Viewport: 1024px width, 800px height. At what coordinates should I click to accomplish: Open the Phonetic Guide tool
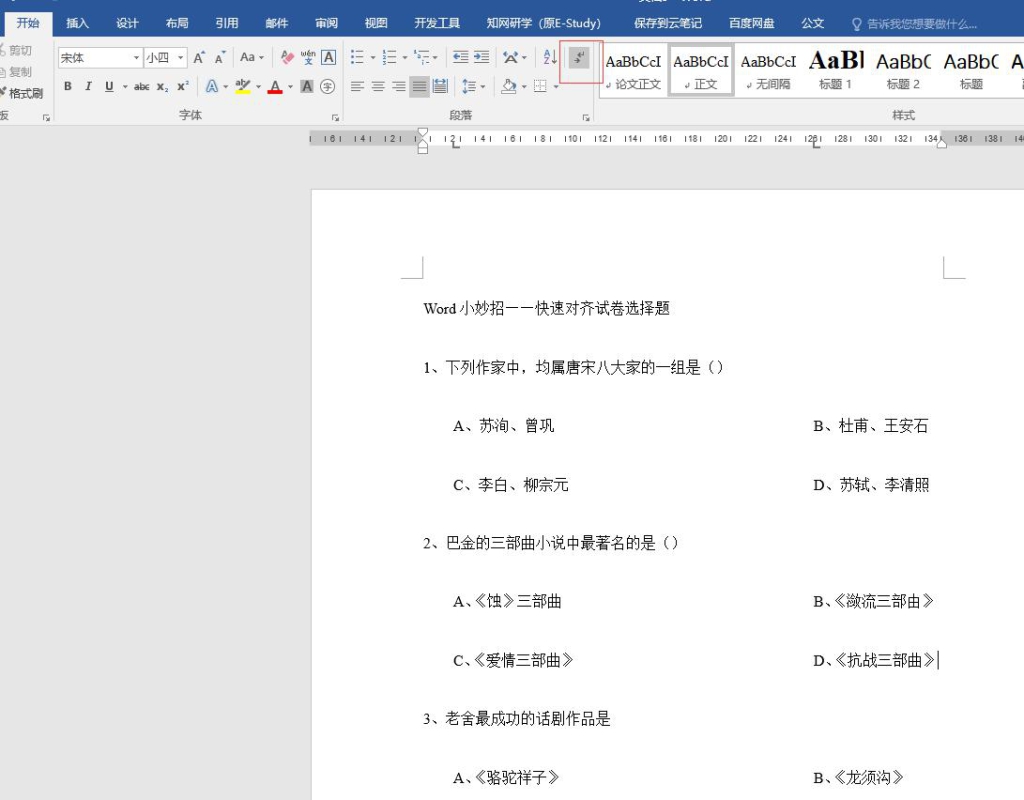[x=307, y=57]
